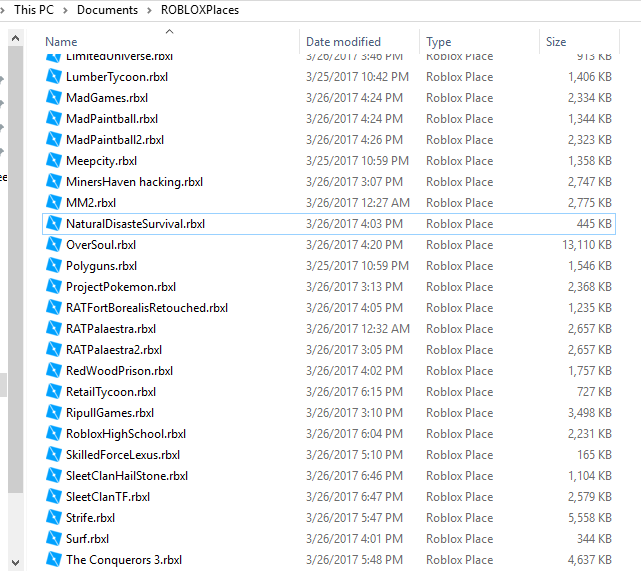Expand breadcrumb arrow after Documents

point(149,10)
